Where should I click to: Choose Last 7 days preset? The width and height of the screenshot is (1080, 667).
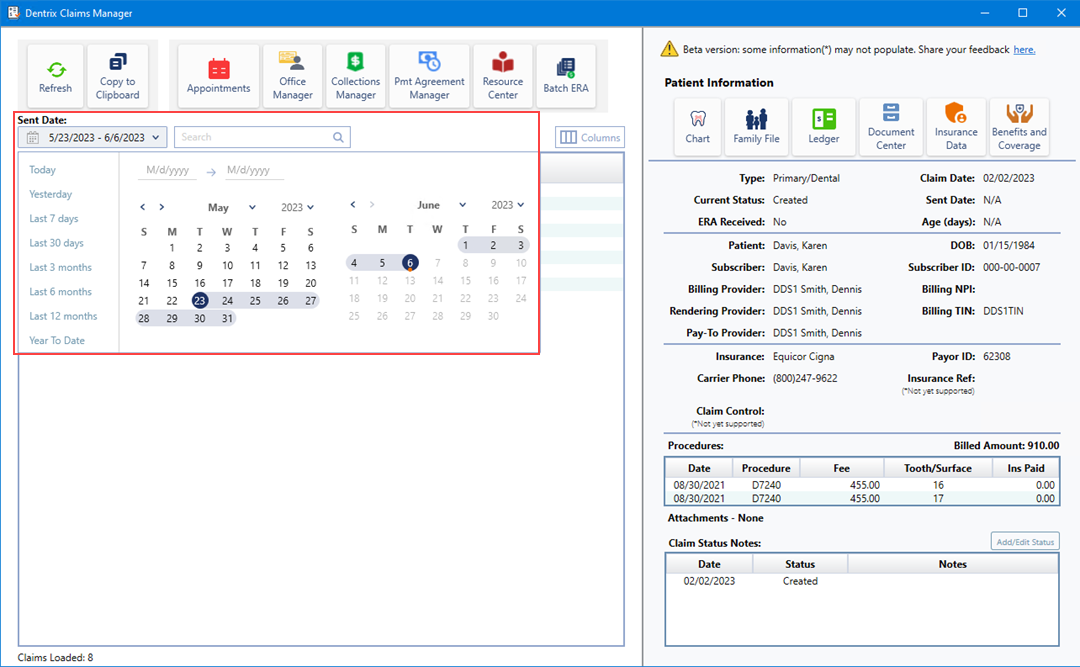54,218
